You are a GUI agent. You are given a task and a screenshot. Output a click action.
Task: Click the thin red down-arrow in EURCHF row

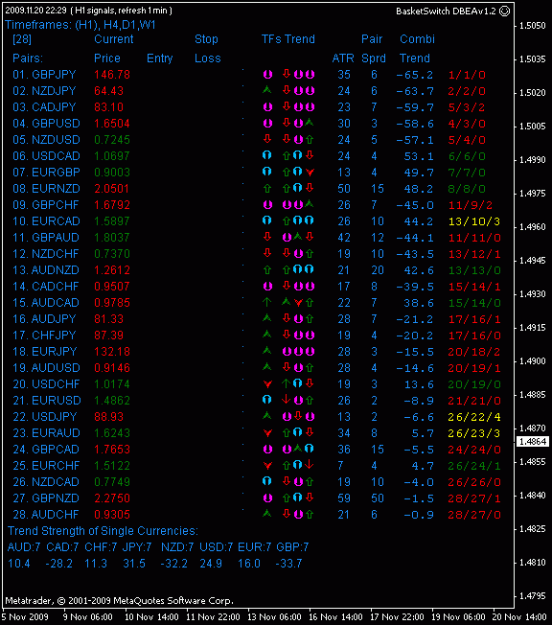coord(310,465)
